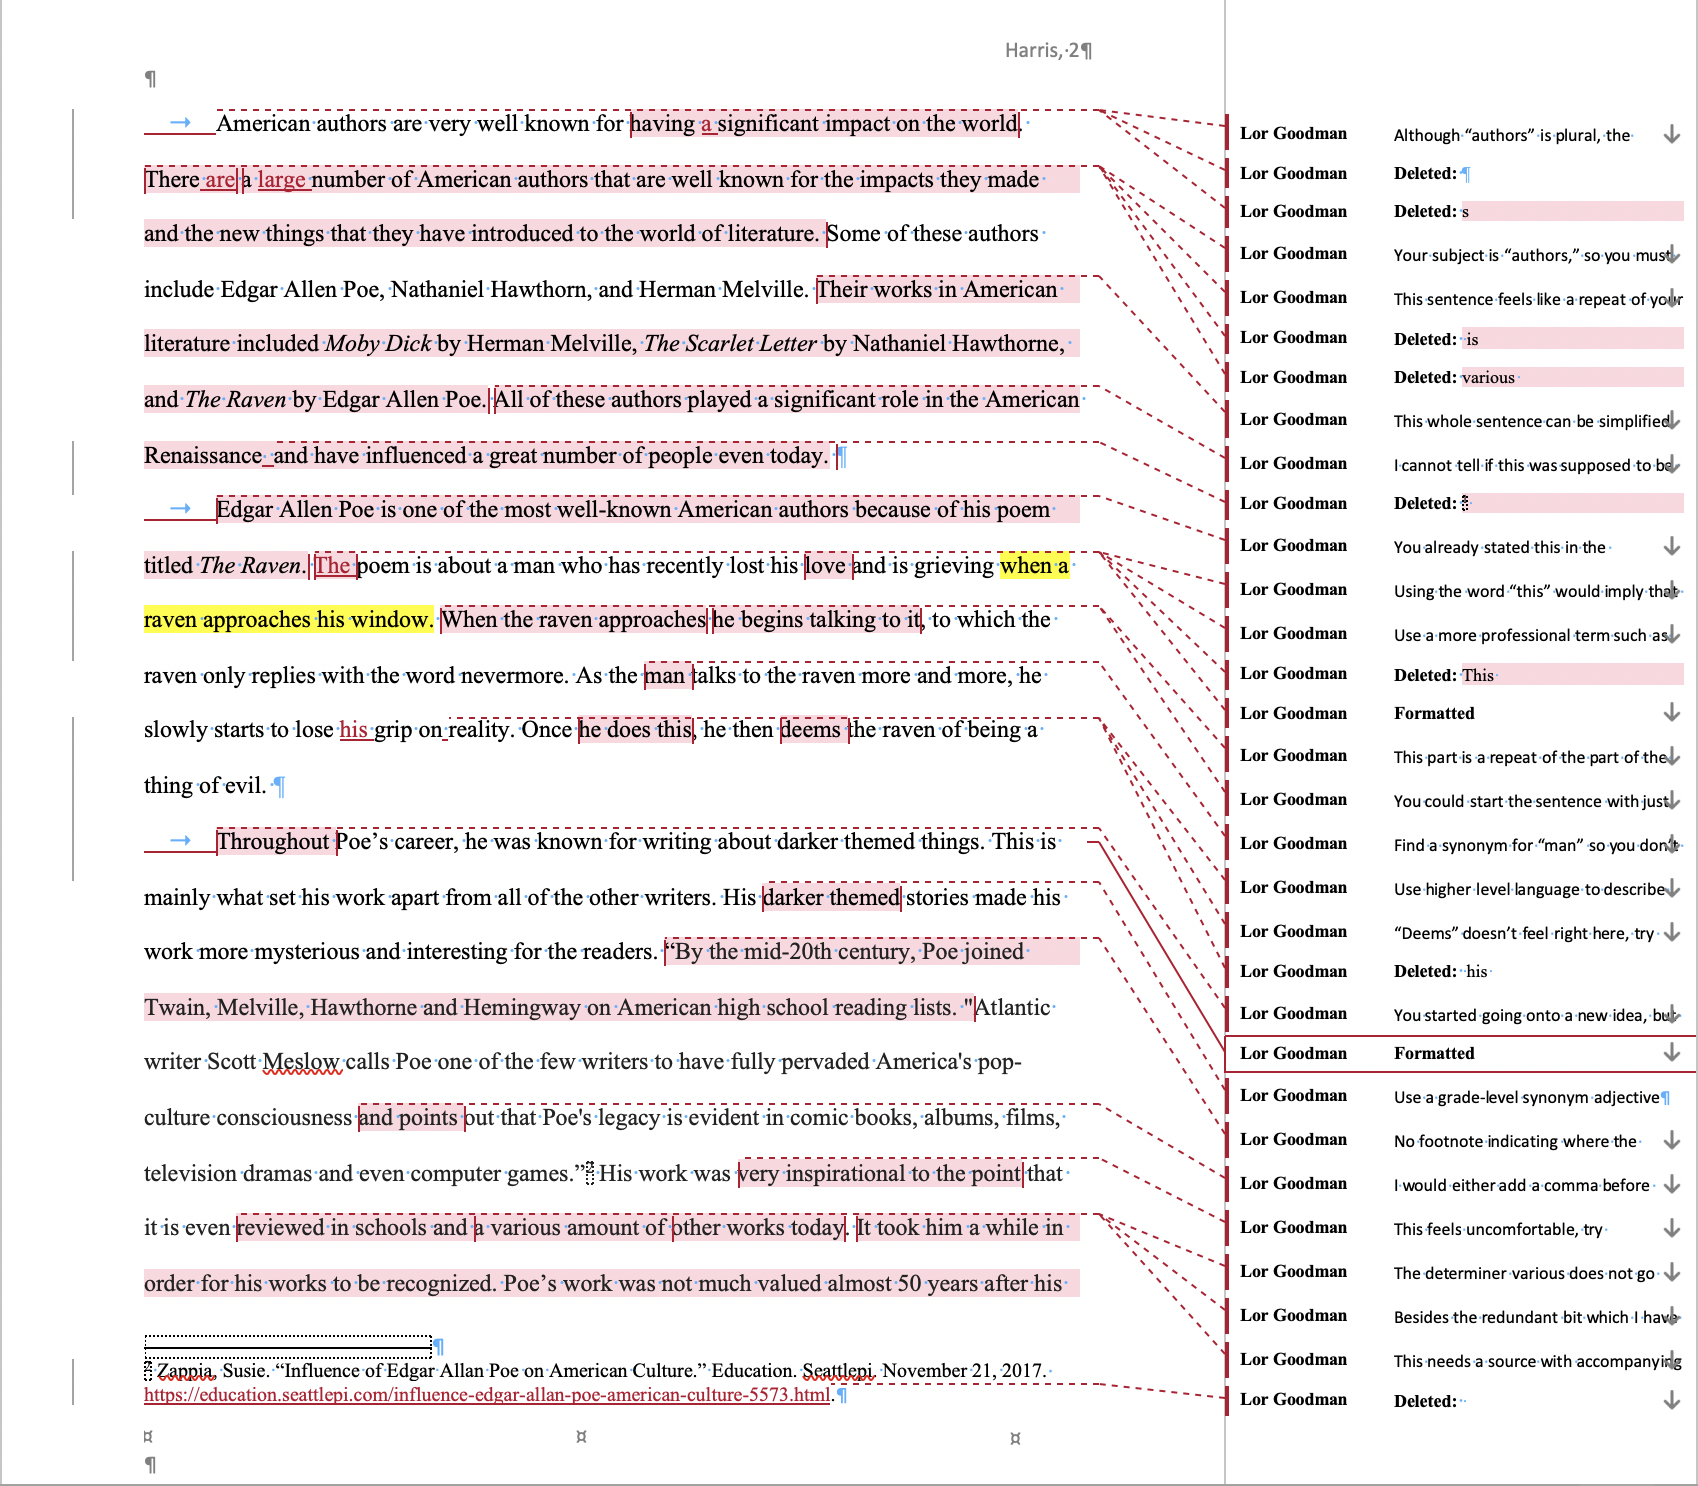The image size is (1698, 1486).
Task: Click the yellow-highlighted 'raven approaches his window' text
Action: click(x=288, y=620)
